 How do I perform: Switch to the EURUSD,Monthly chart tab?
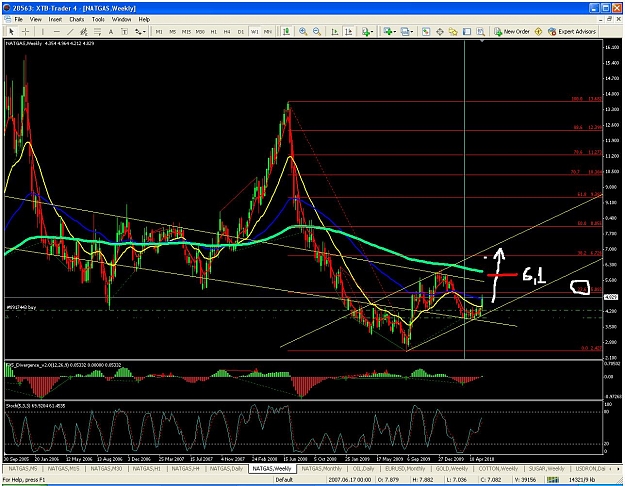tap(405, 469)
